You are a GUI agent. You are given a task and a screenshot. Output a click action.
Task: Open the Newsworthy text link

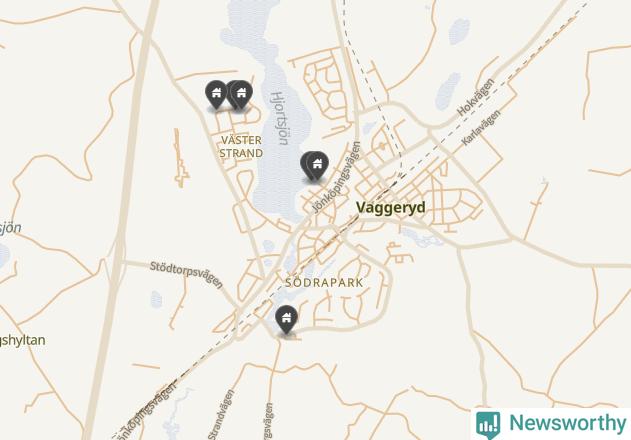568,423
